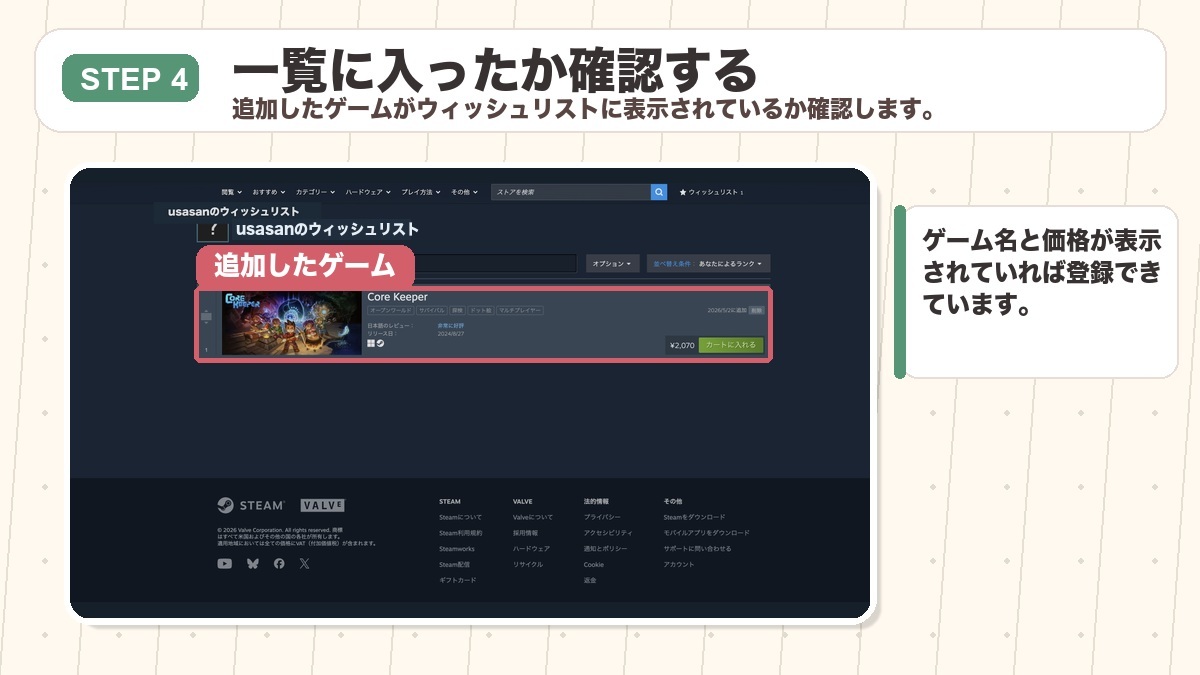This screenshot has width=1200, height=675.
Task: Open the 返金 footer link
Action: coord(590,581)
